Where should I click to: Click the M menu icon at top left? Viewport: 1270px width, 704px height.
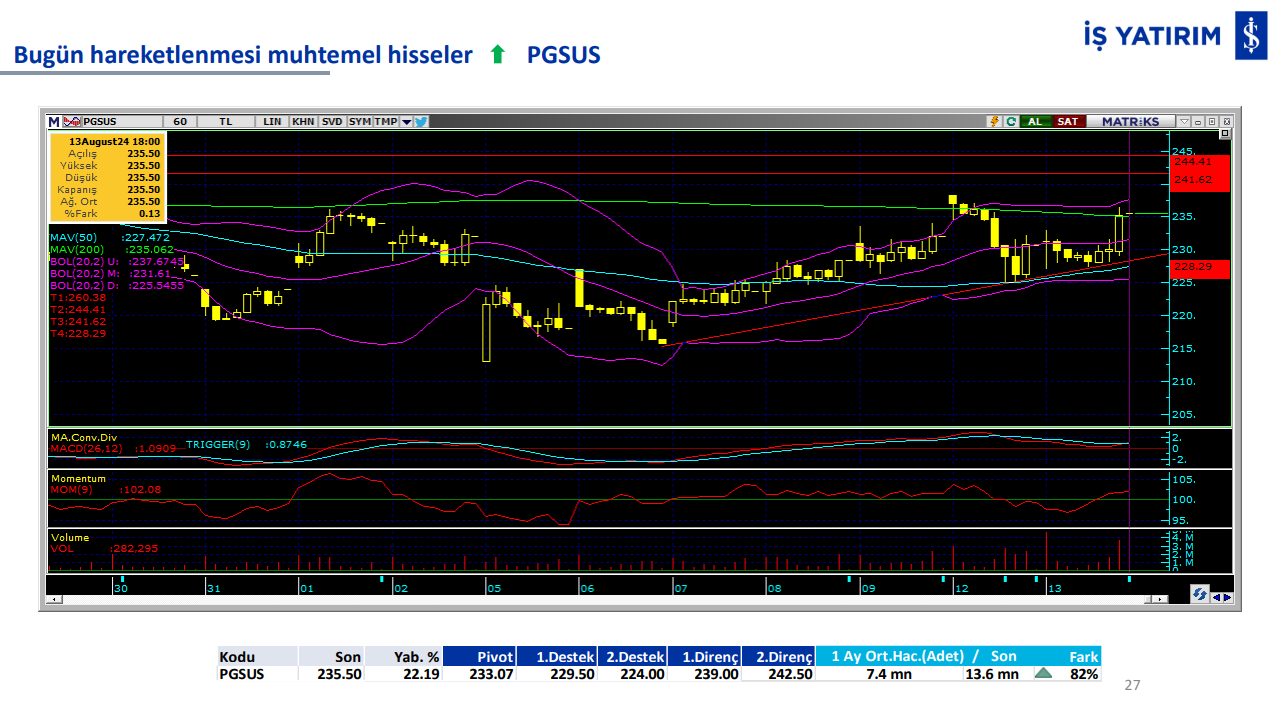(x=54, y=121)
